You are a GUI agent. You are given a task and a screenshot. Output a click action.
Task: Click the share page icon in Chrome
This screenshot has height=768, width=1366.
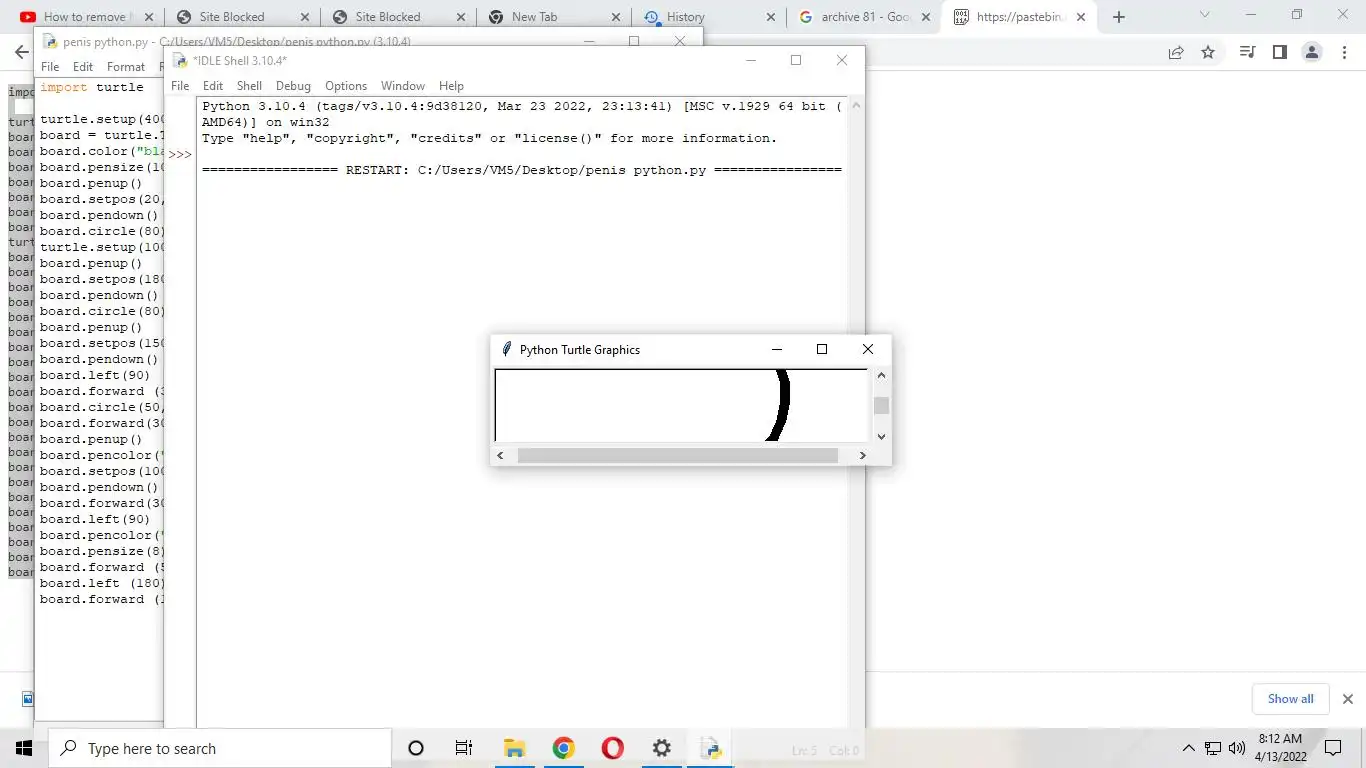click(1176, 53)
